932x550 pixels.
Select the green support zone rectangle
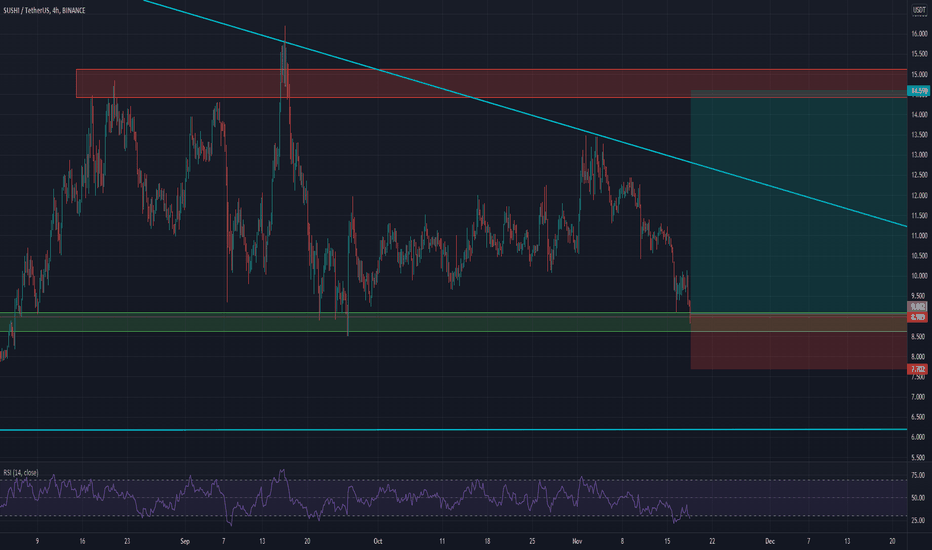pos(345,322)
